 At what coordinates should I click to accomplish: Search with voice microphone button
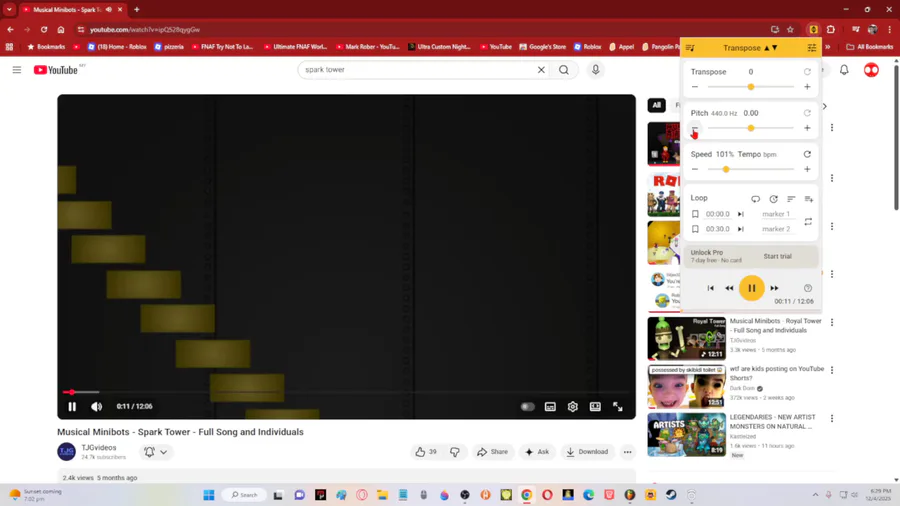595,69
